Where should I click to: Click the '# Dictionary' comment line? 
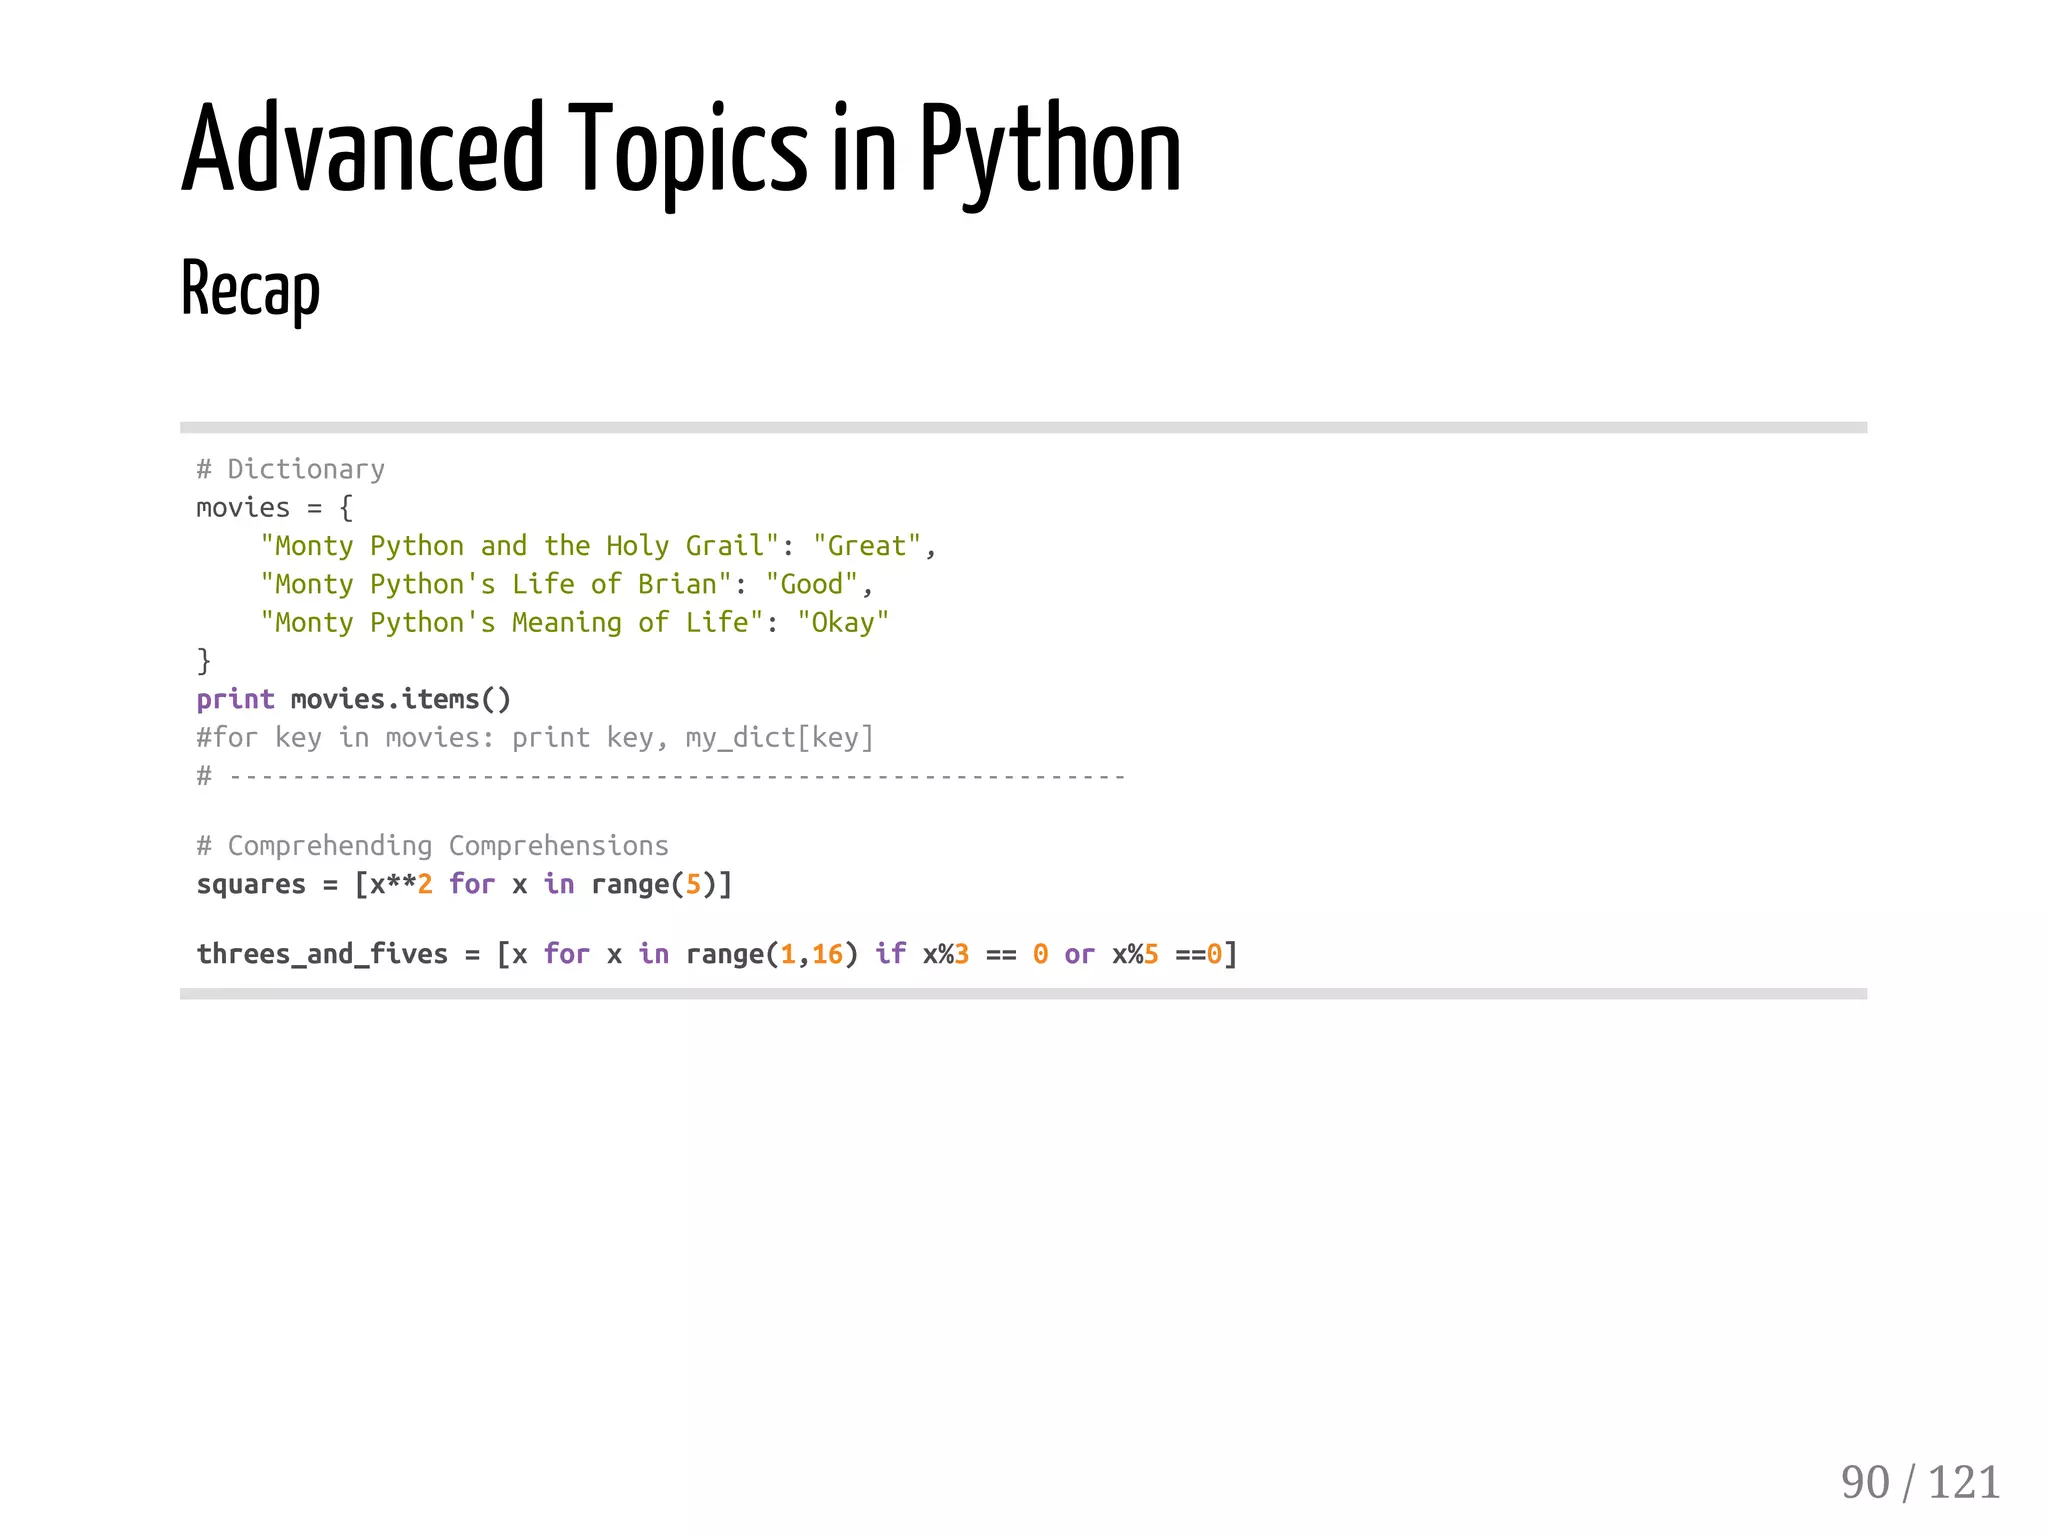pyautogui.click(x=290, y=469)
